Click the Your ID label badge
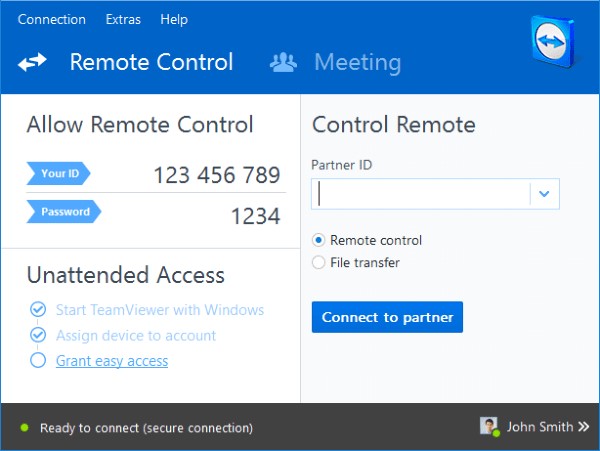 tap(58, 174)
